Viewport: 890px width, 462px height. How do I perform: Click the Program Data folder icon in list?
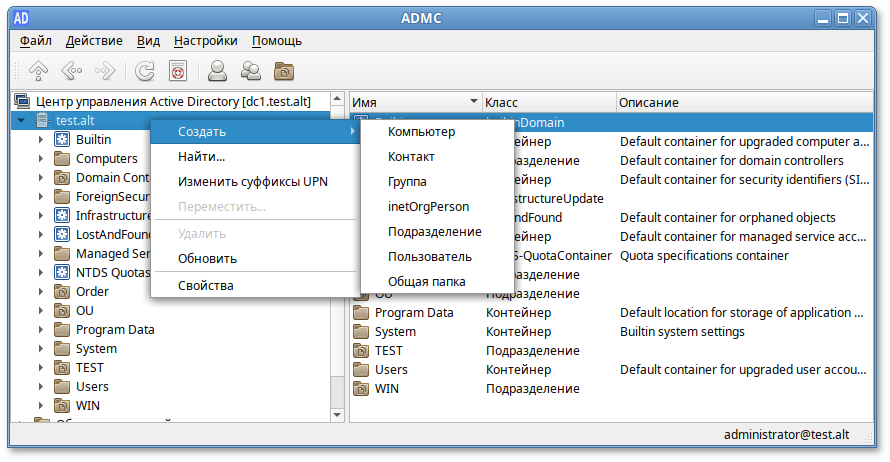point(361,313)
